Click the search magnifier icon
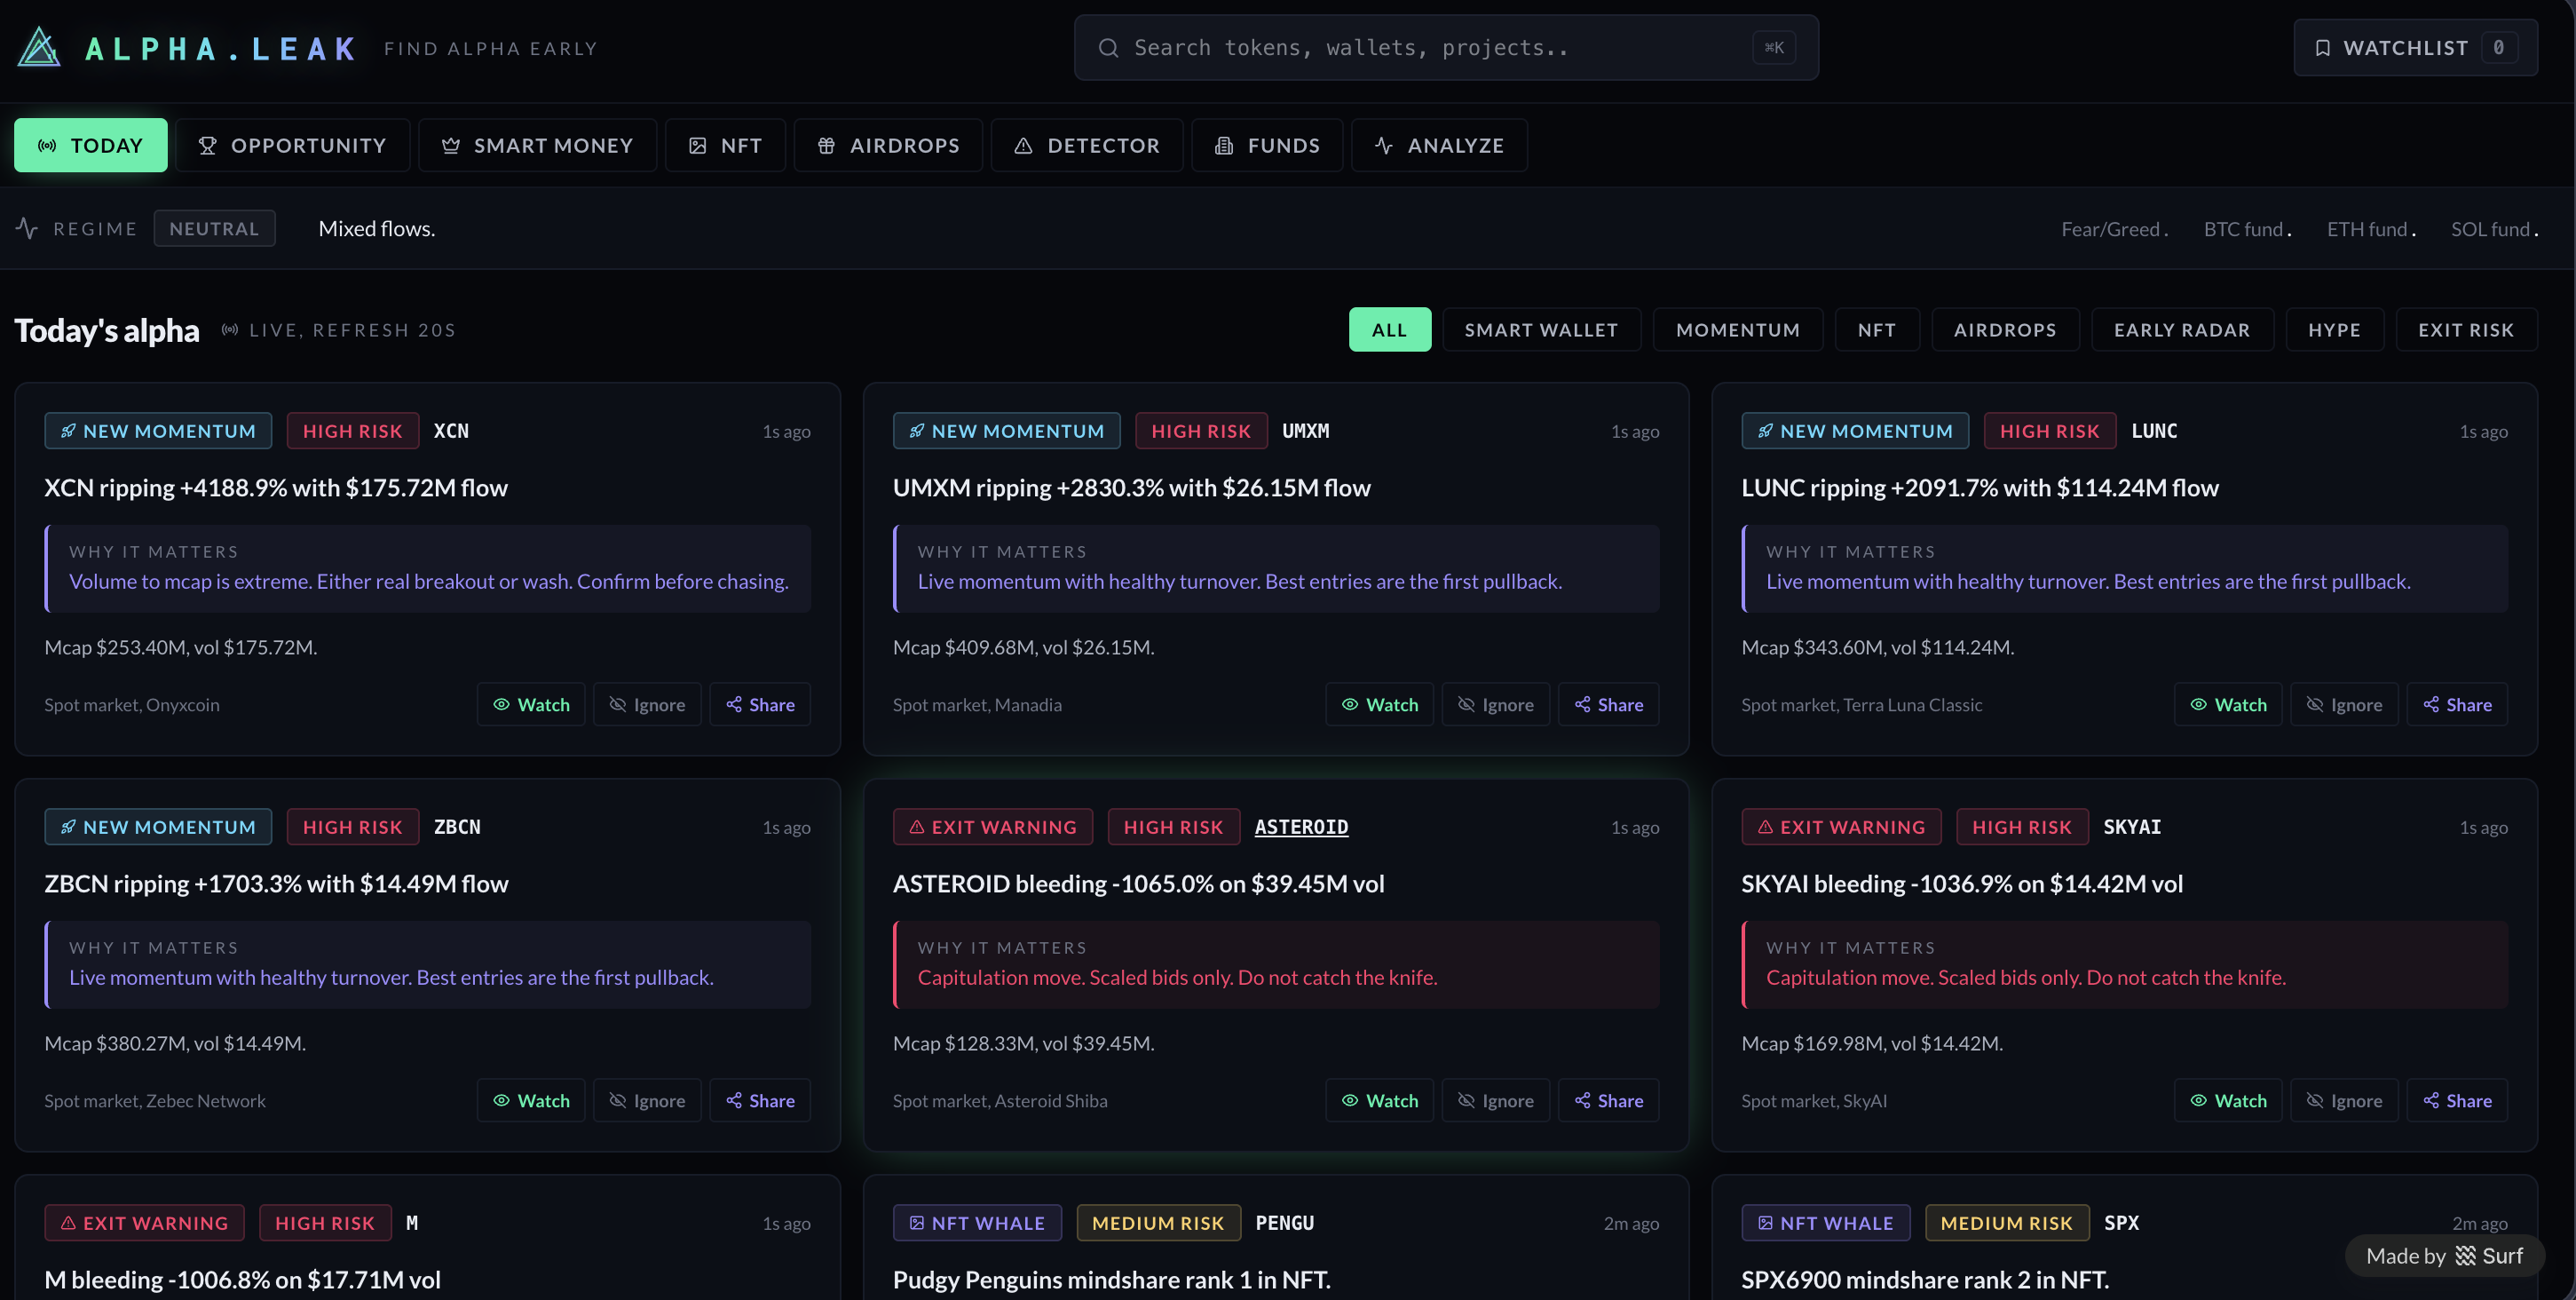2576x1300 pixels. [x=1108, y=48]
